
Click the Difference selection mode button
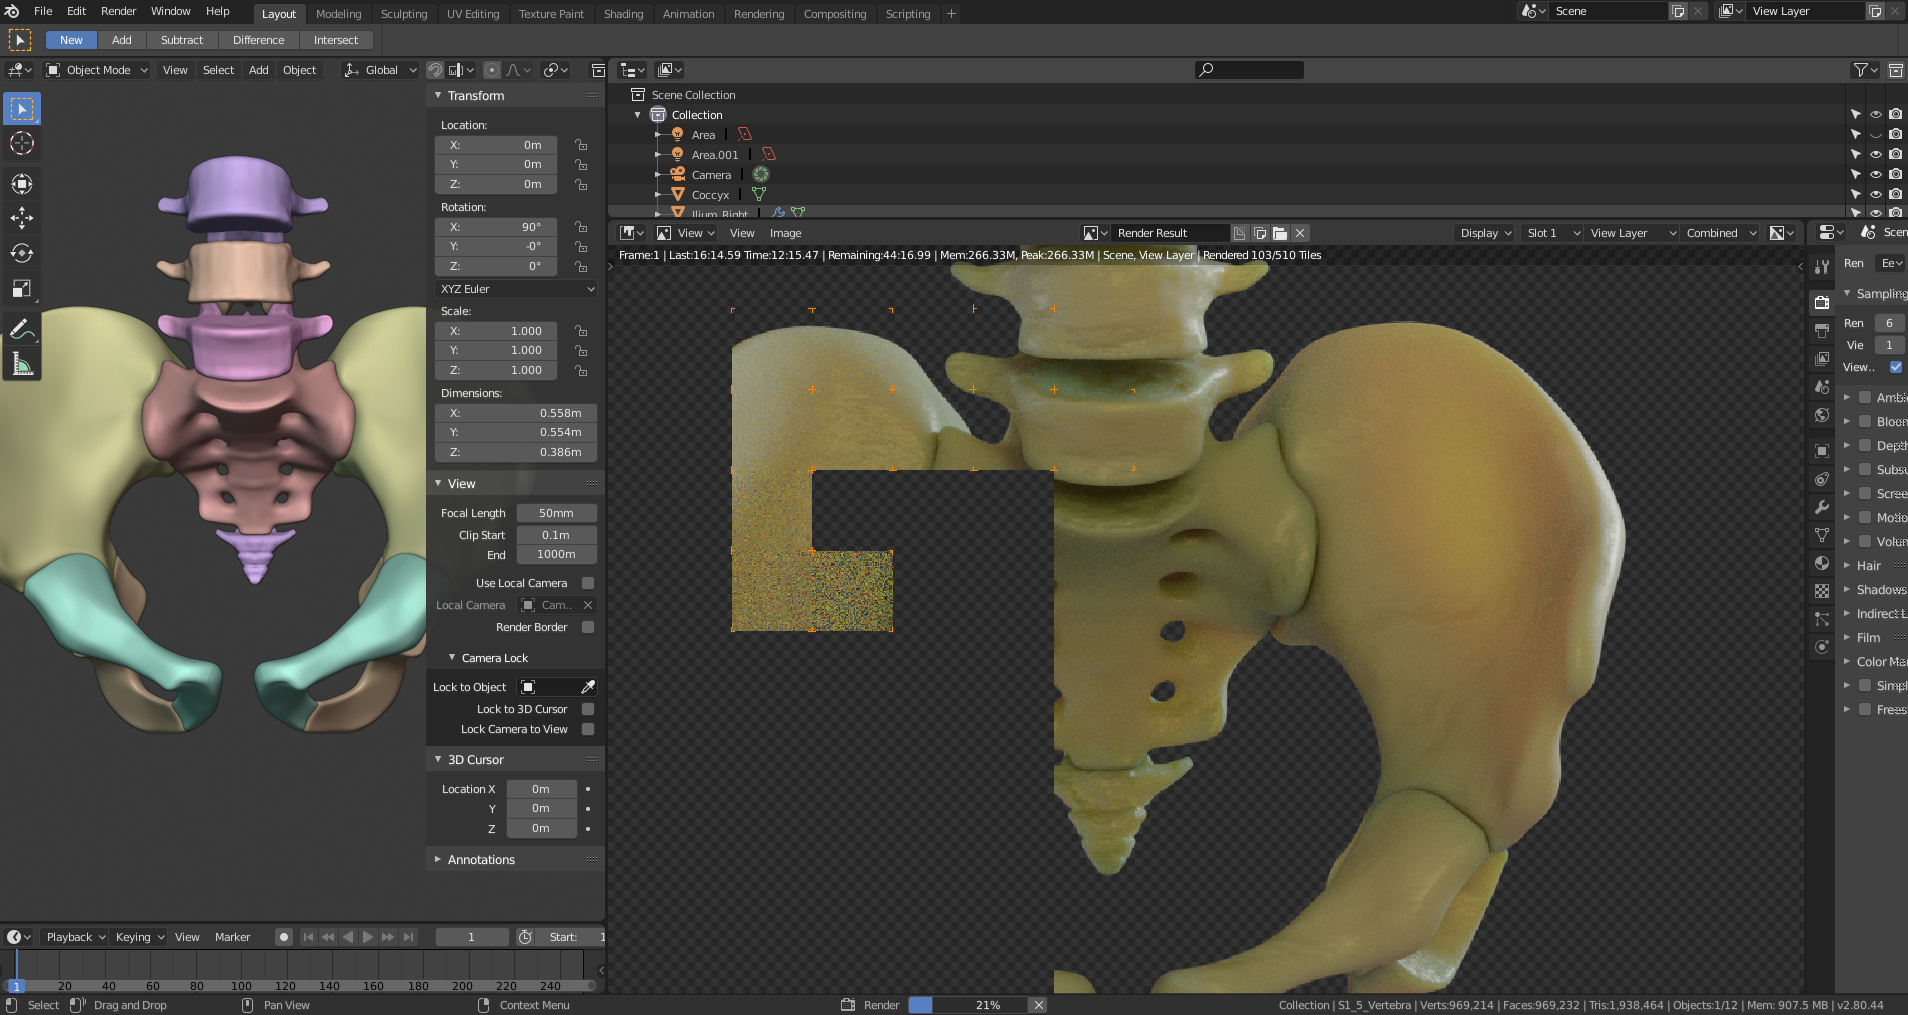(258, 40)
